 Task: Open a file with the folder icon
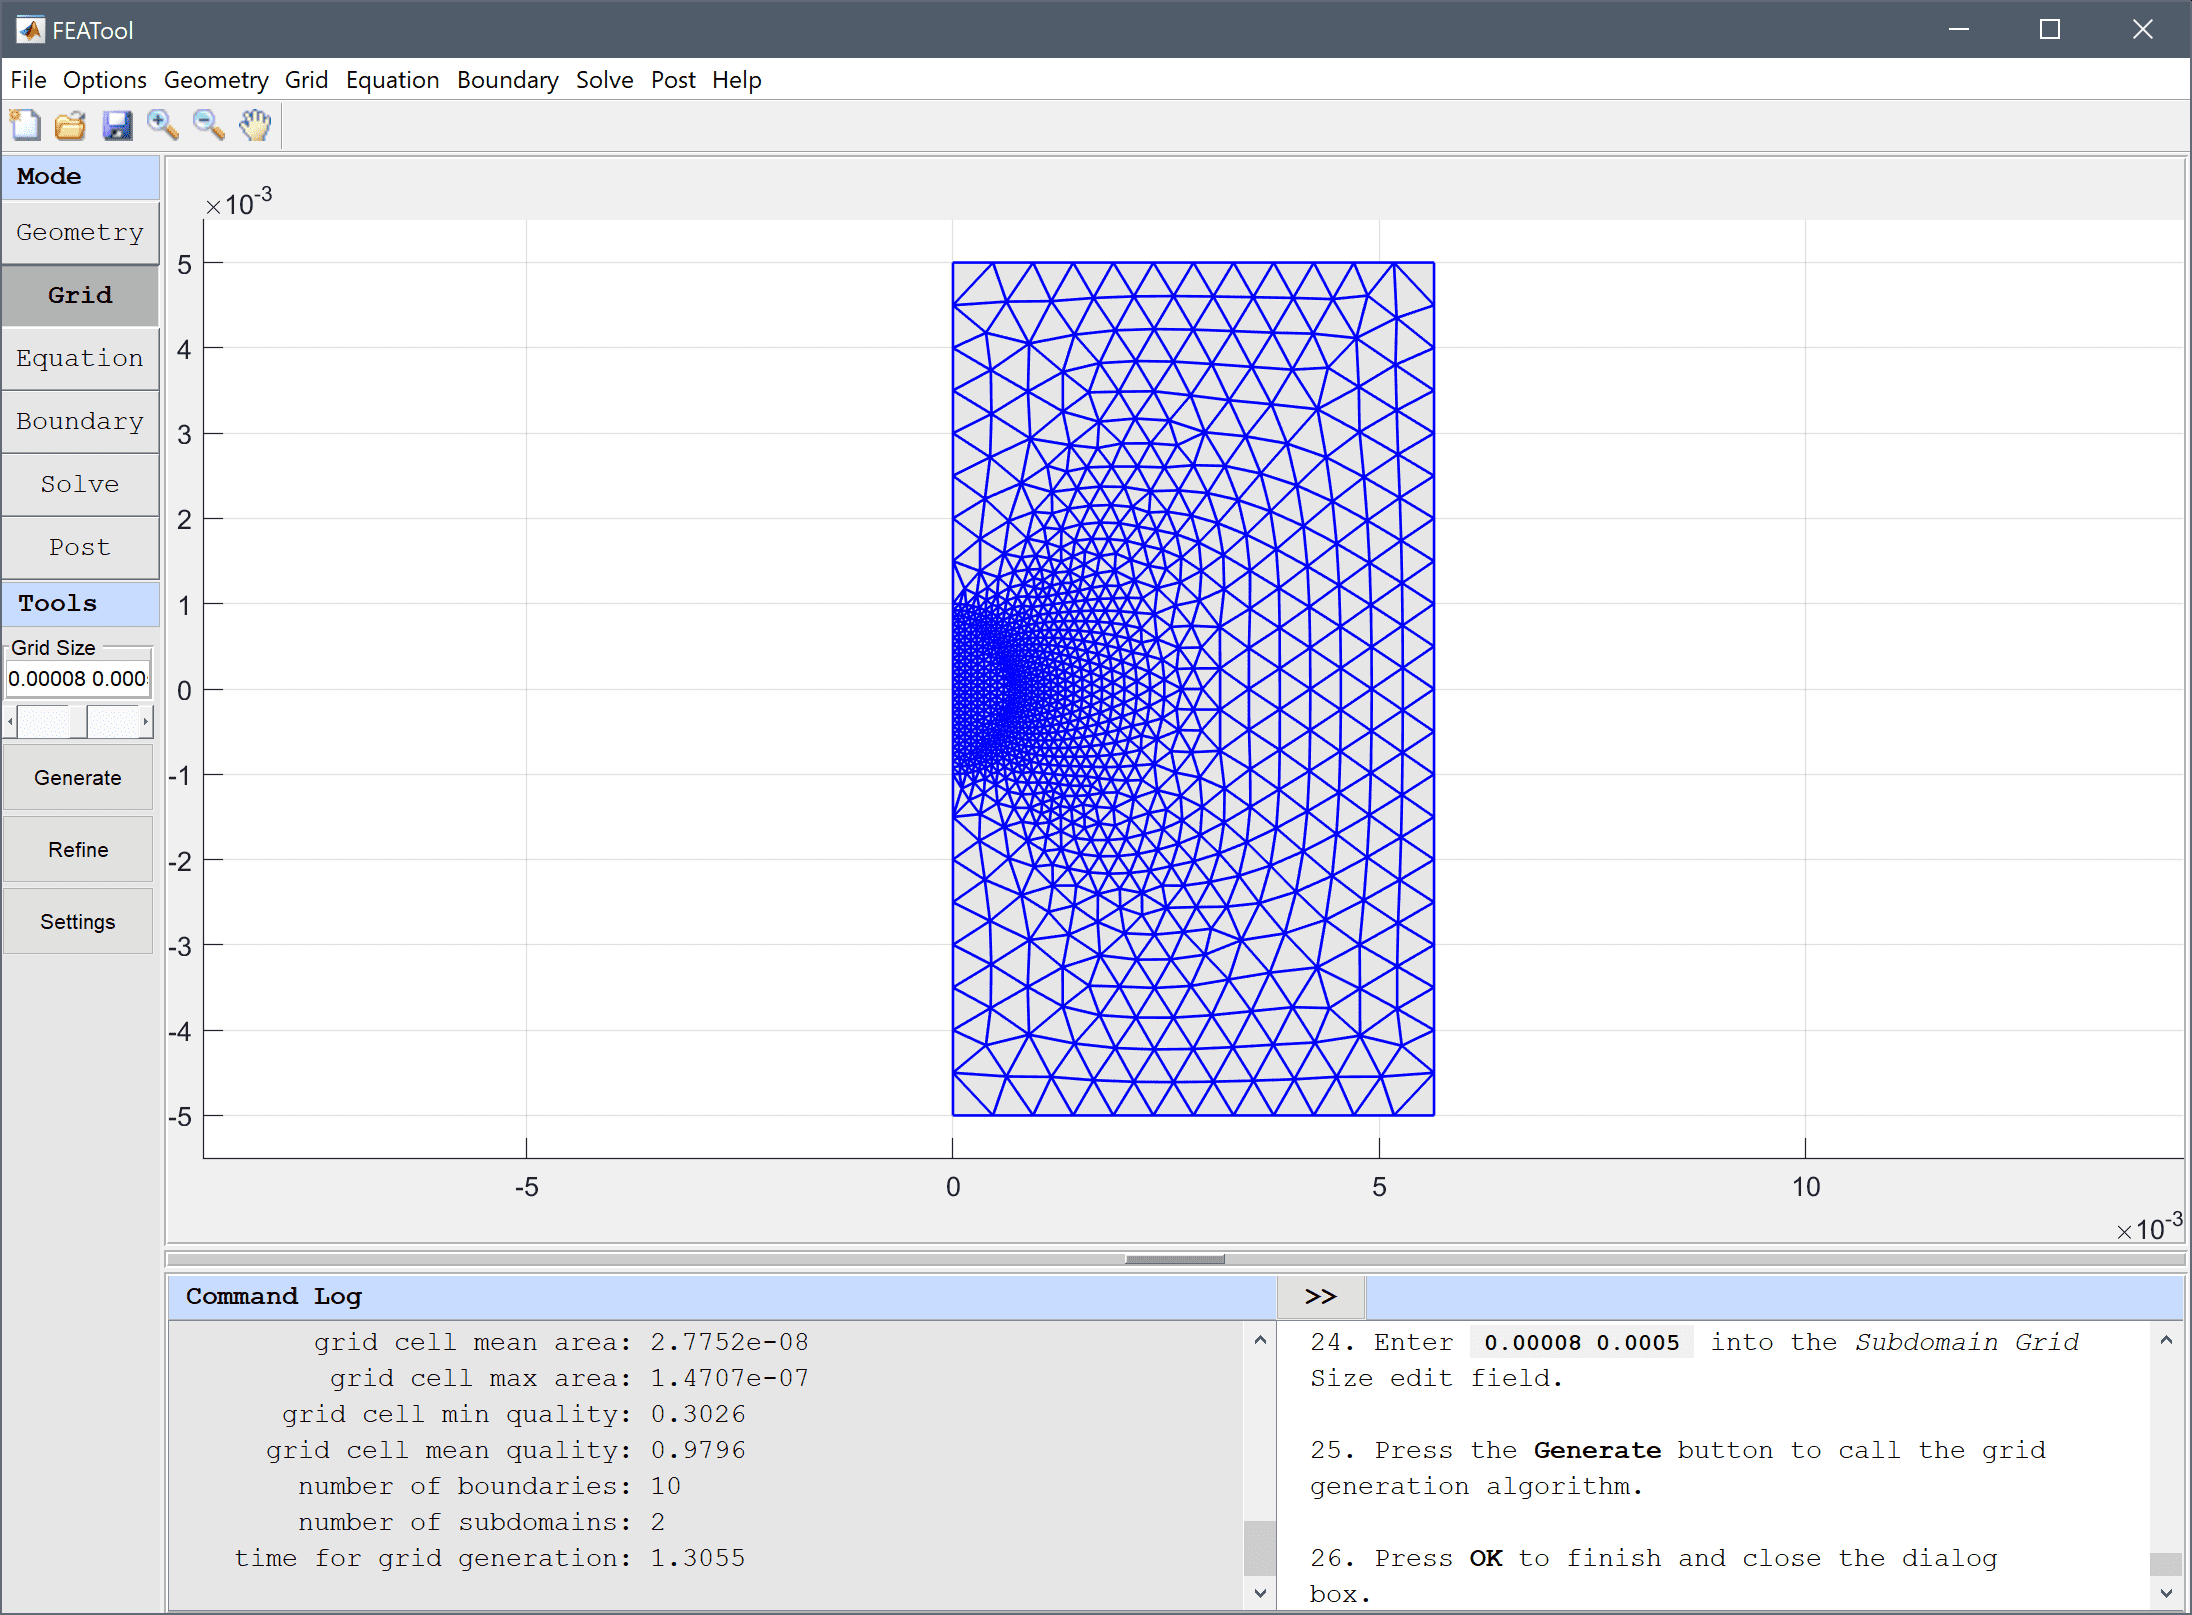[x=70, y=125]
